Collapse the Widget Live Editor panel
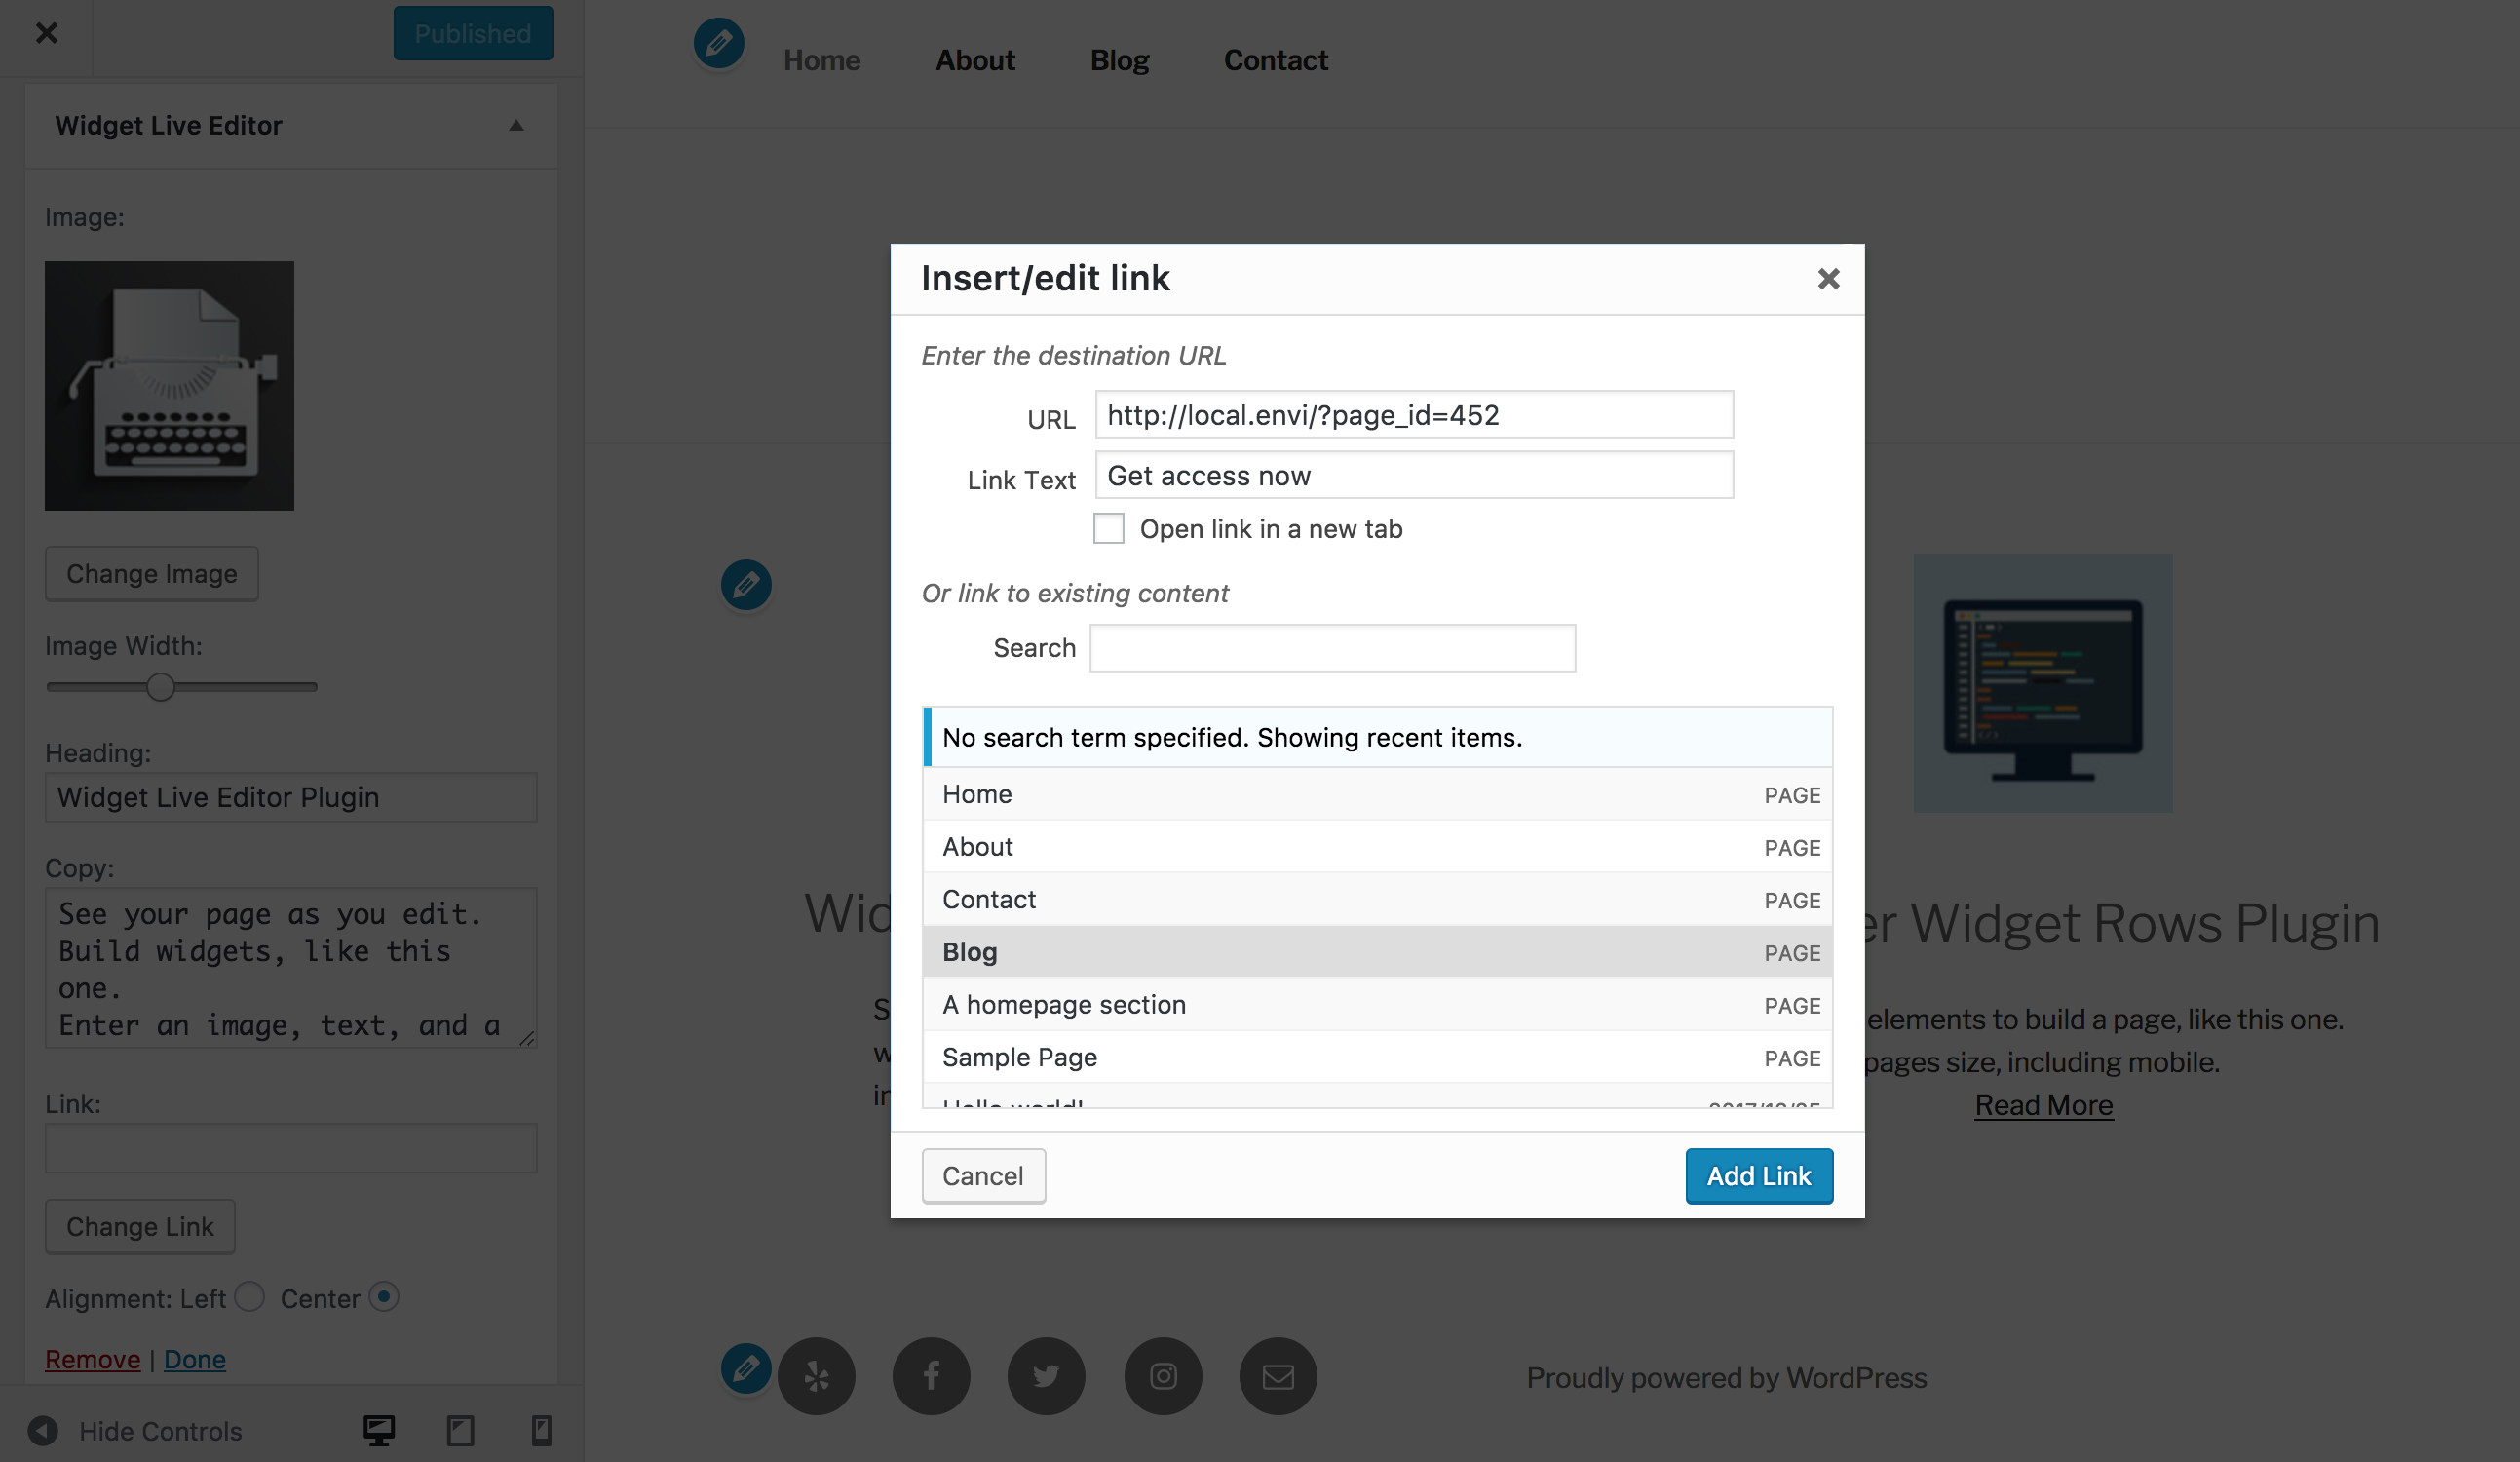 pos(516,125)
